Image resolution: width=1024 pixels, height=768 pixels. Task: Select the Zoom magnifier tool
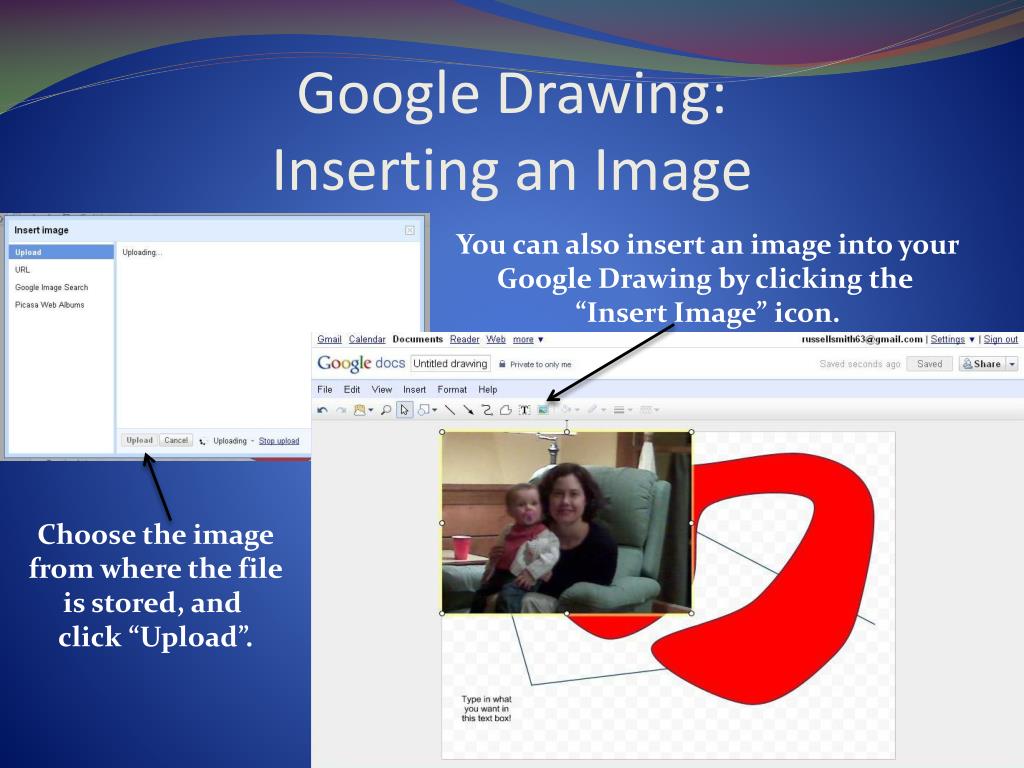point(386,410)
